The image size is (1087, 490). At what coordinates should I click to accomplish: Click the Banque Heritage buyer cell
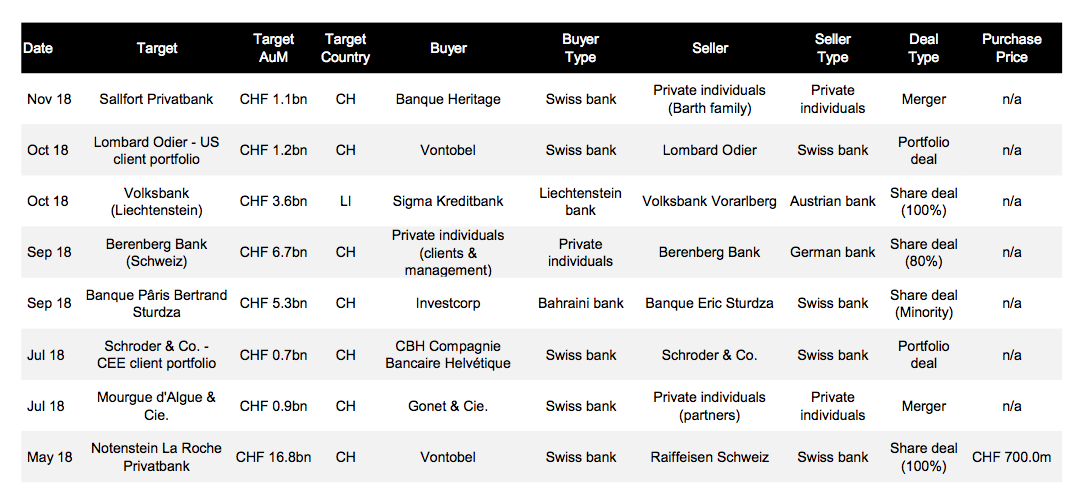[448, 99]
